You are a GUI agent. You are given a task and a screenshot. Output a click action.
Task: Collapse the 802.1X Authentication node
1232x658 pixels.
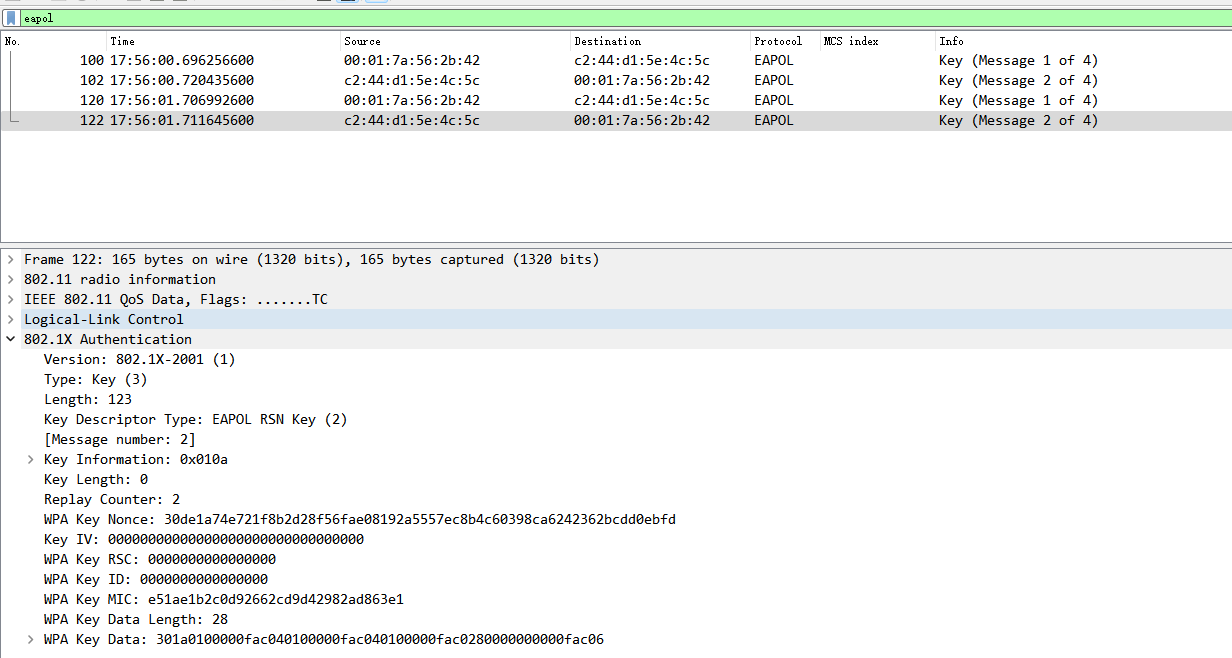(11, 339)
